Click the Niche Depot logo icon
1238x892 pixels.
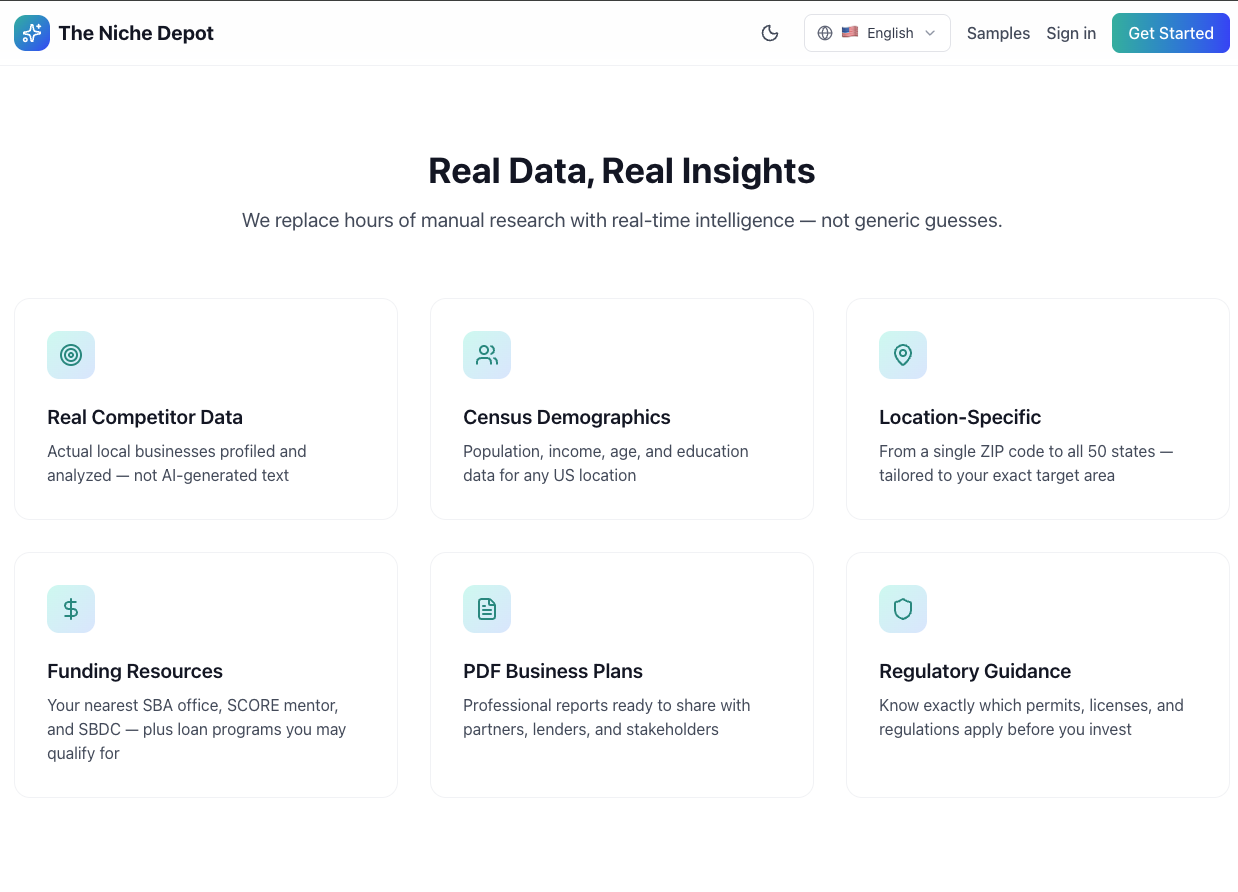coord(31,33)
